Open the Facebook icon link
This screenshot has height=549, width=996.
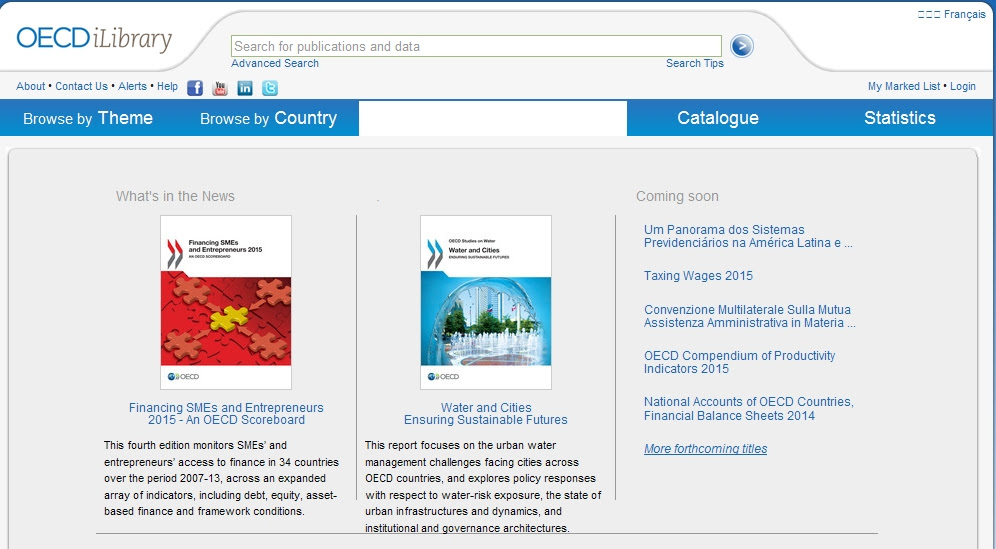pyautogui.click(x=195, y=88)
